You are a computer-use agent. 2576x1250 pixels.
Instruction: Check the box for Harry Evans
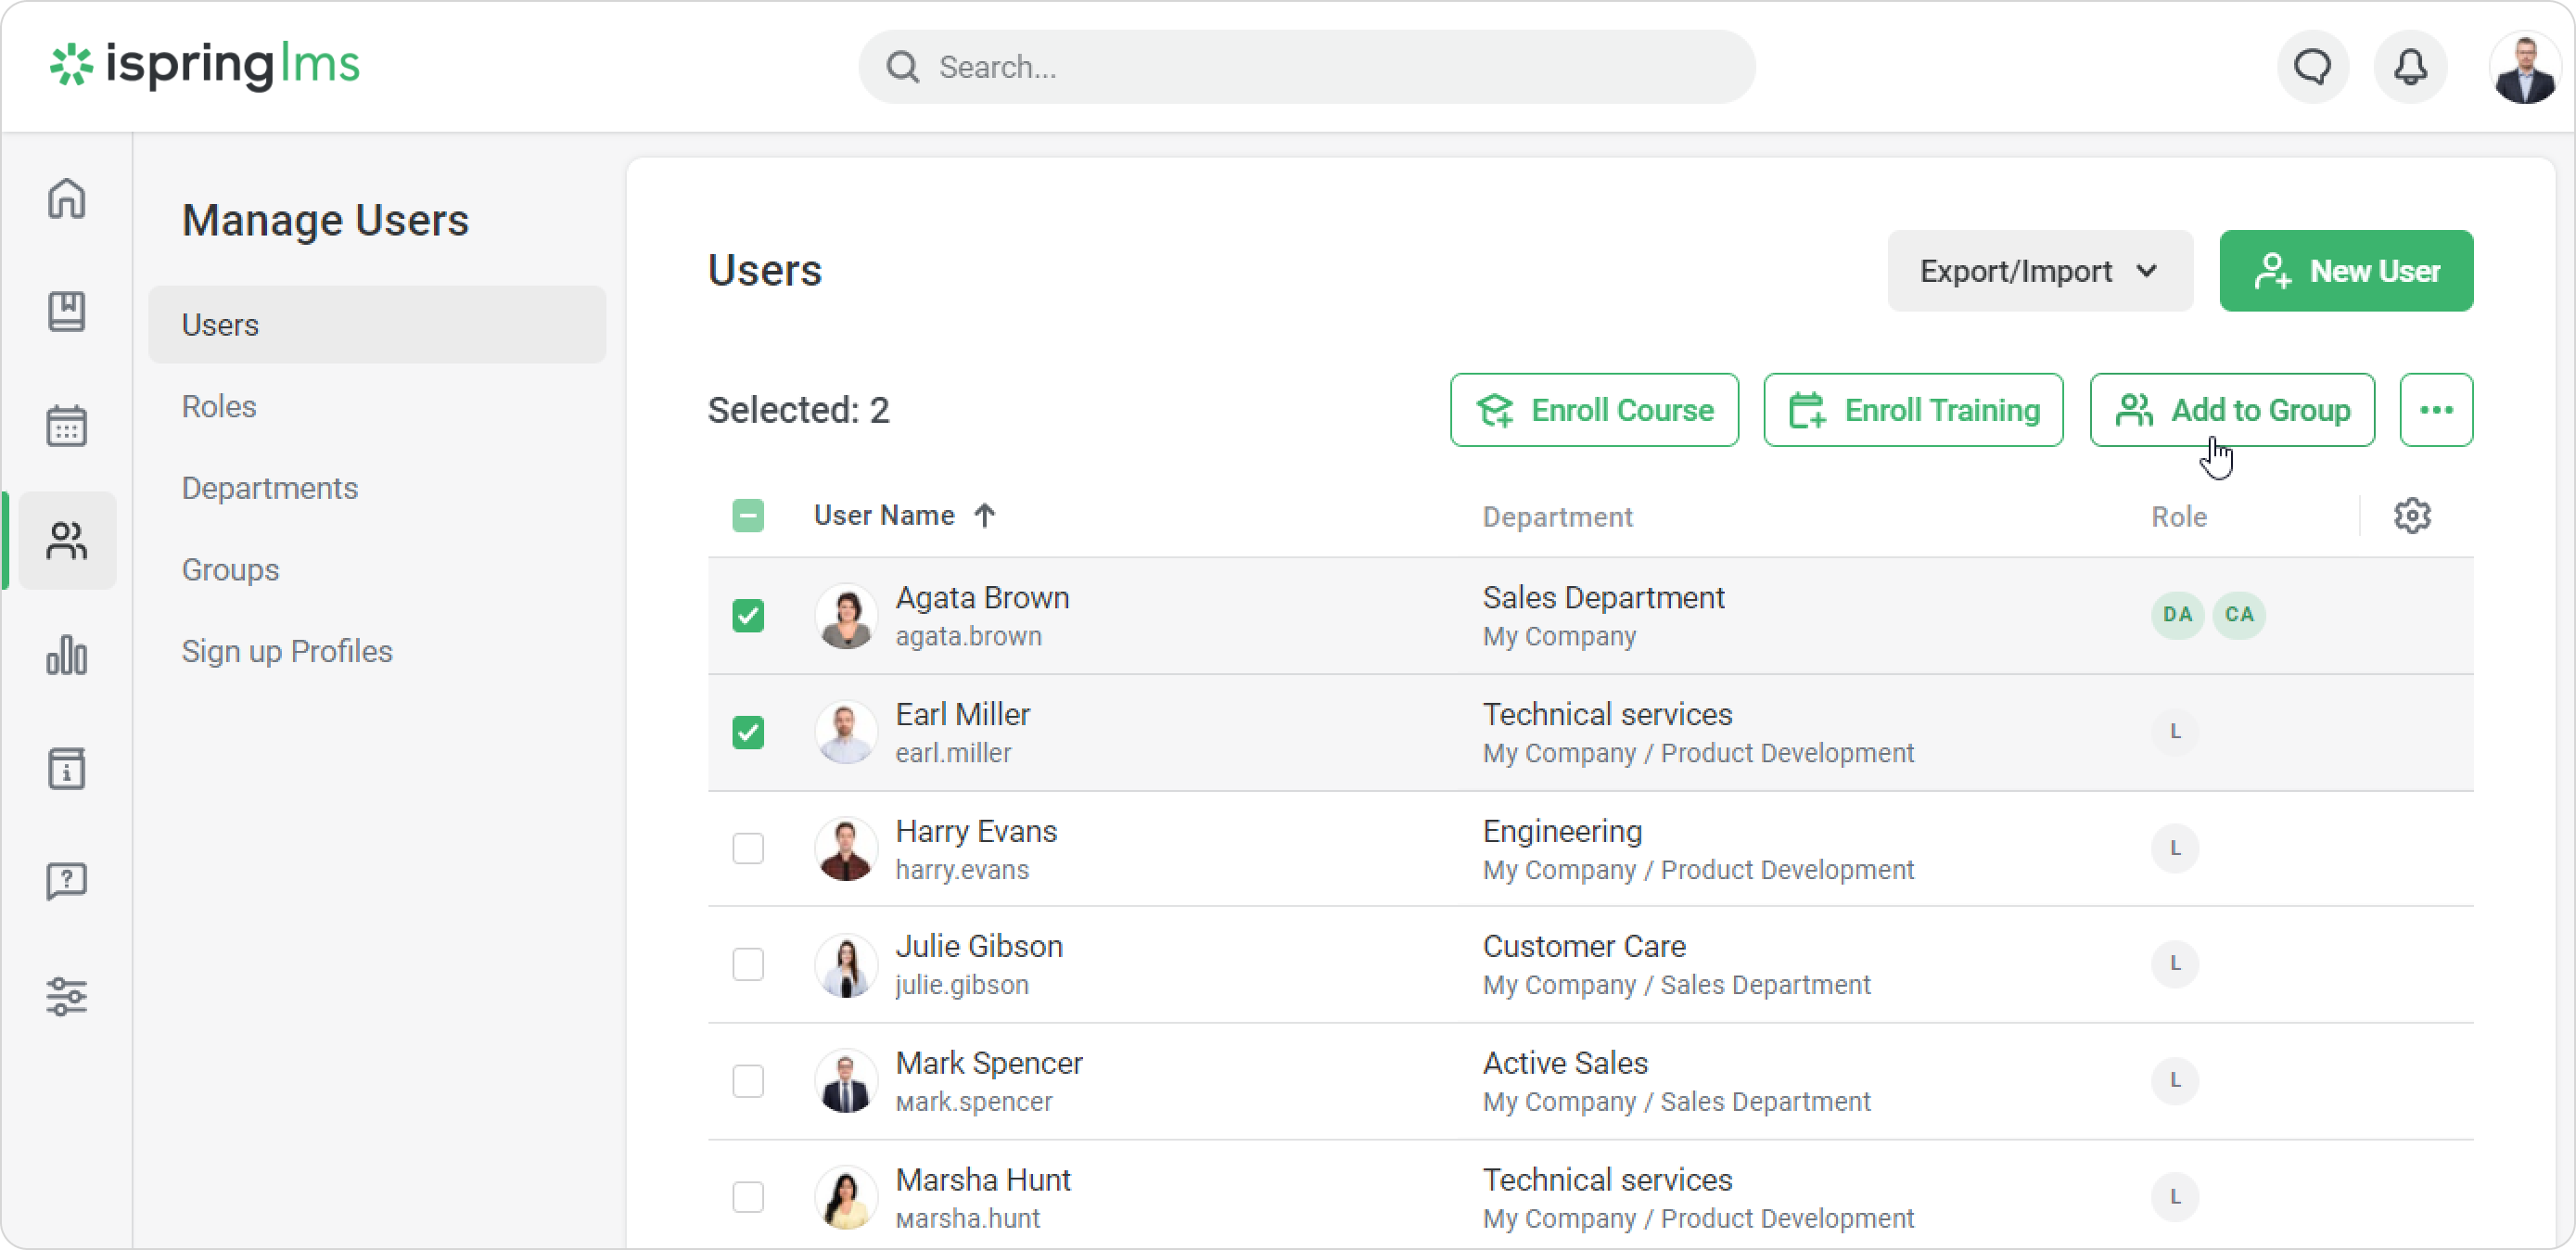[748, 848]
